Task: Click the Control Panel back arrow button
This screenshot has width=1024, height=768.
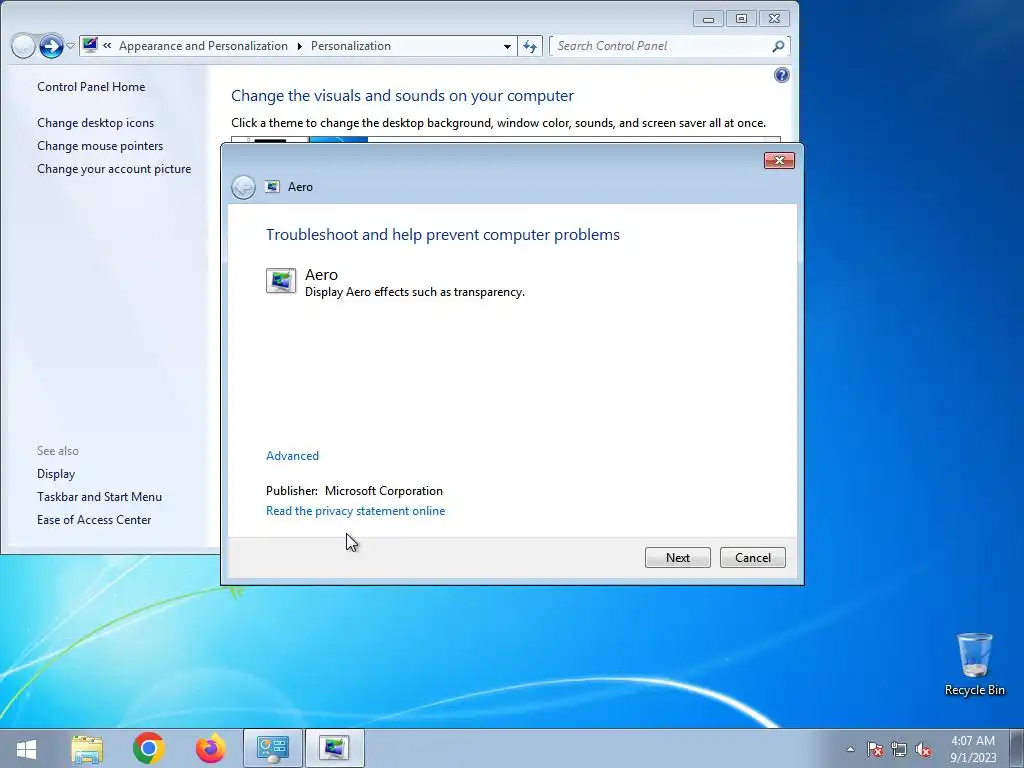Action: 23,46
